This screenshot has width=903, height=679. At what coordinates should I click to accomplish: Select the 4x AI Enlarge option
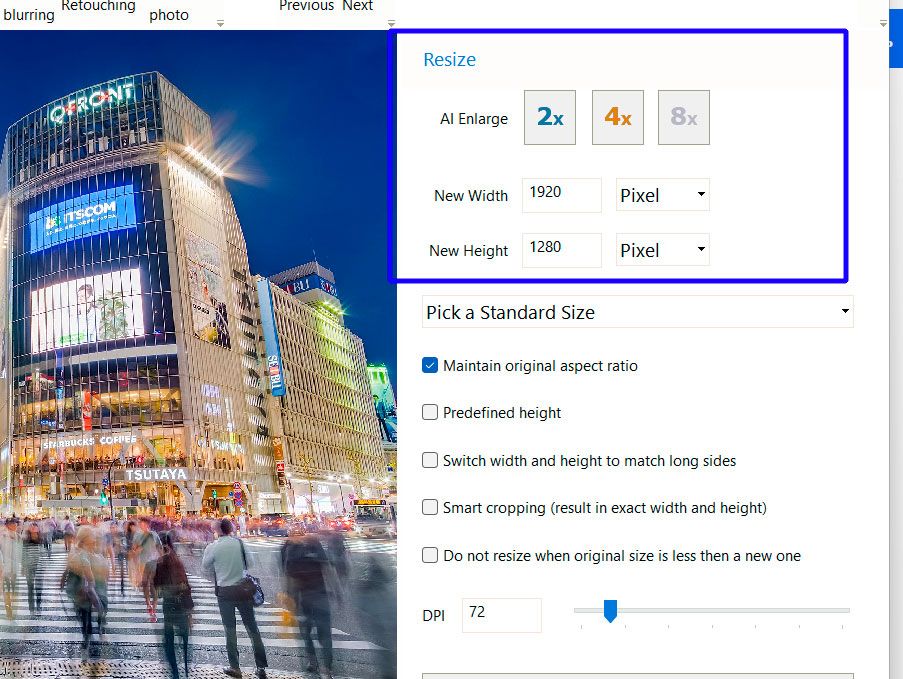point(617,117)
